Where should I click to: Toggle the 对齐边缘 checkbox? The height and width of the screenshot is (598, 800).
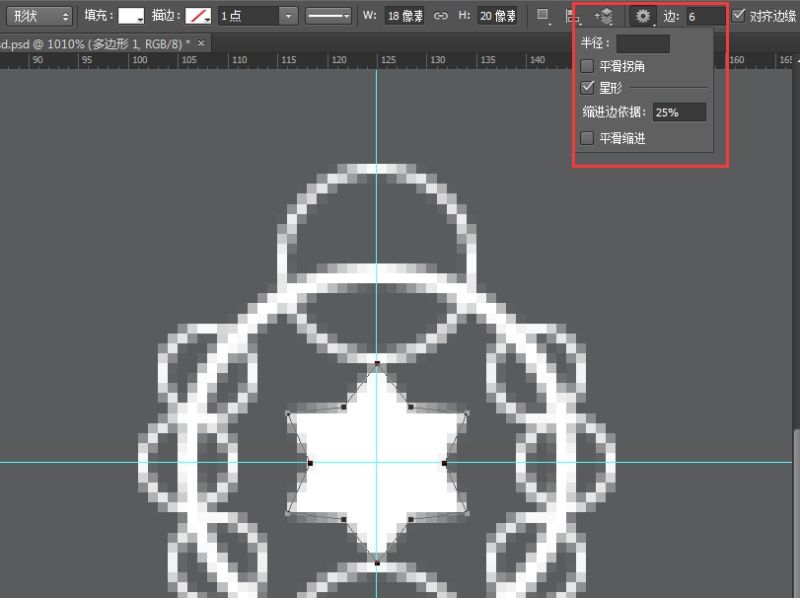click(738, 16)
